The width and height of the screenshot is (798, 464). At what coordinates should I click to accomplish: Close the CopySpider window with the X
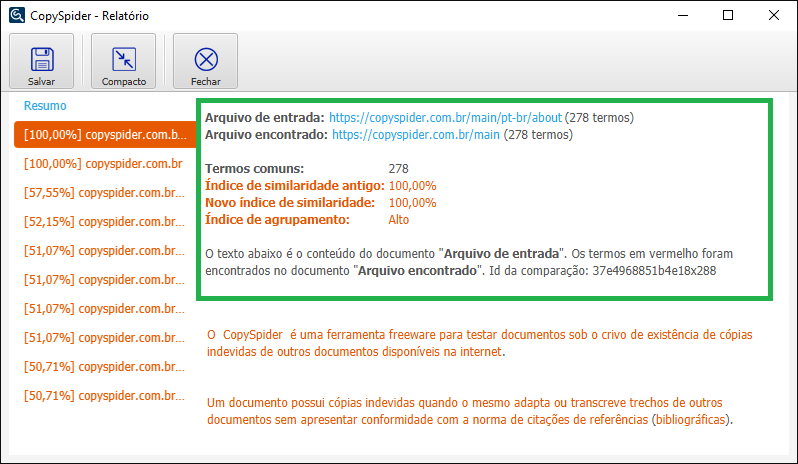[x=774, y=15]
